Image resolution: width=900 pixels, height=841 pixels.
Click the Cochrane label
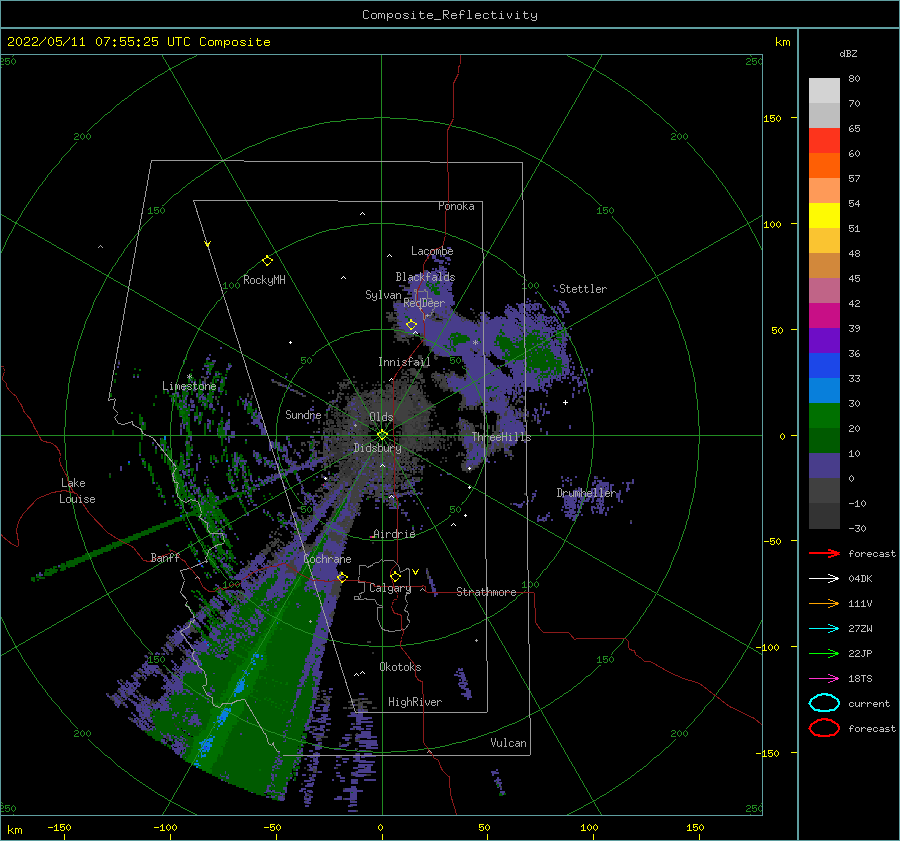click(327, 559)
